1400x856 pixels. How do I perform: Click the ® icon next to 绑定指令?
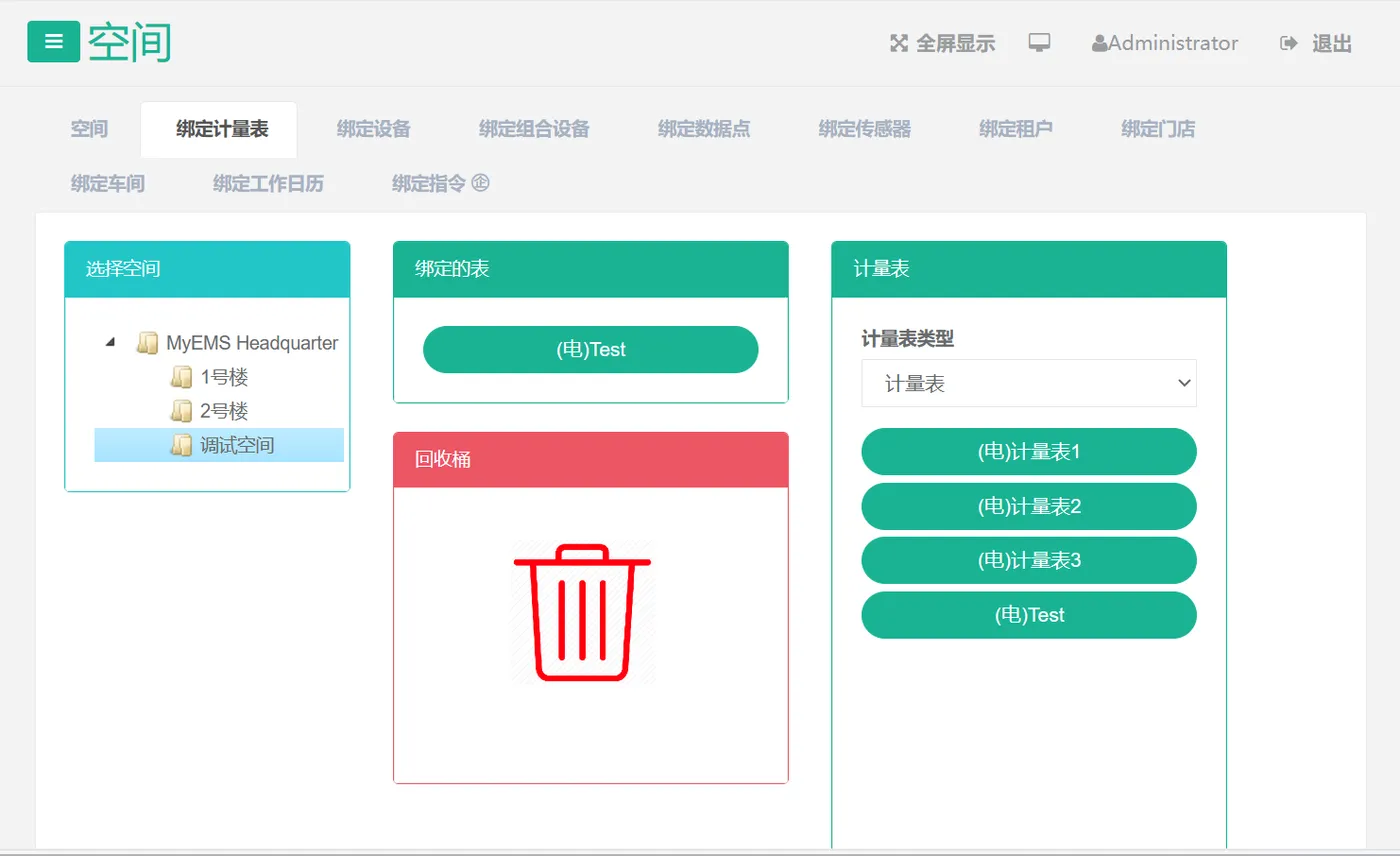482,183
